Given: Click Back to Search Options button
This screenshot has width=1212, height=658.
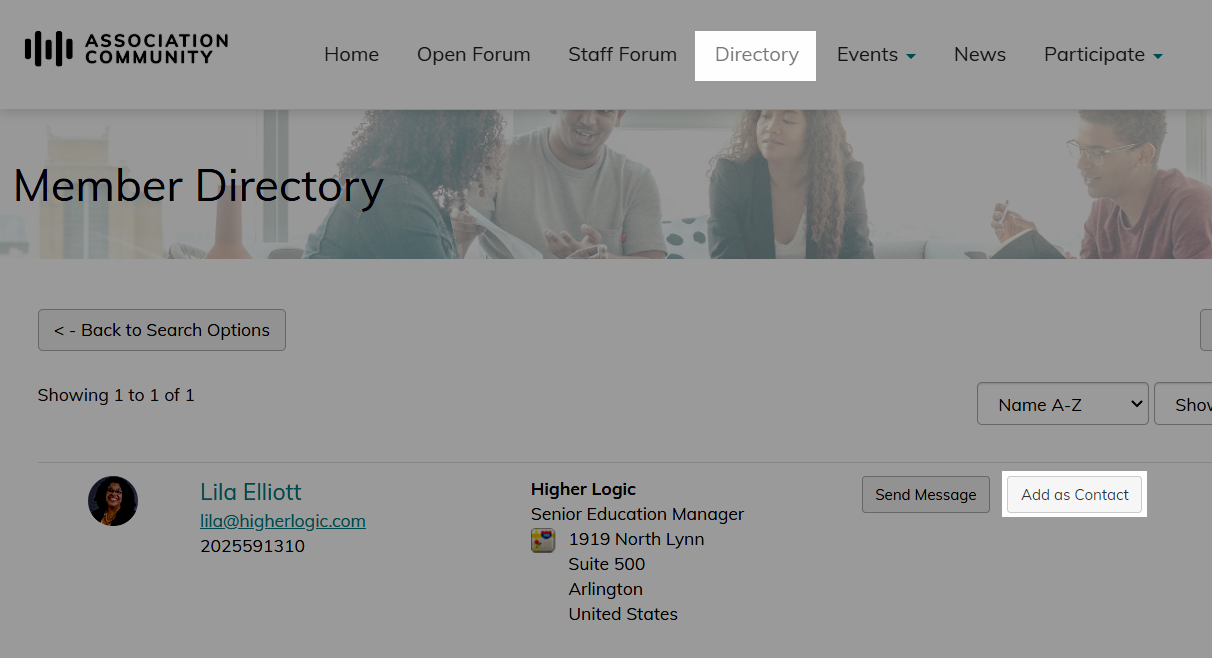Looking at the screenshot, I should click(x=162, y=330).
